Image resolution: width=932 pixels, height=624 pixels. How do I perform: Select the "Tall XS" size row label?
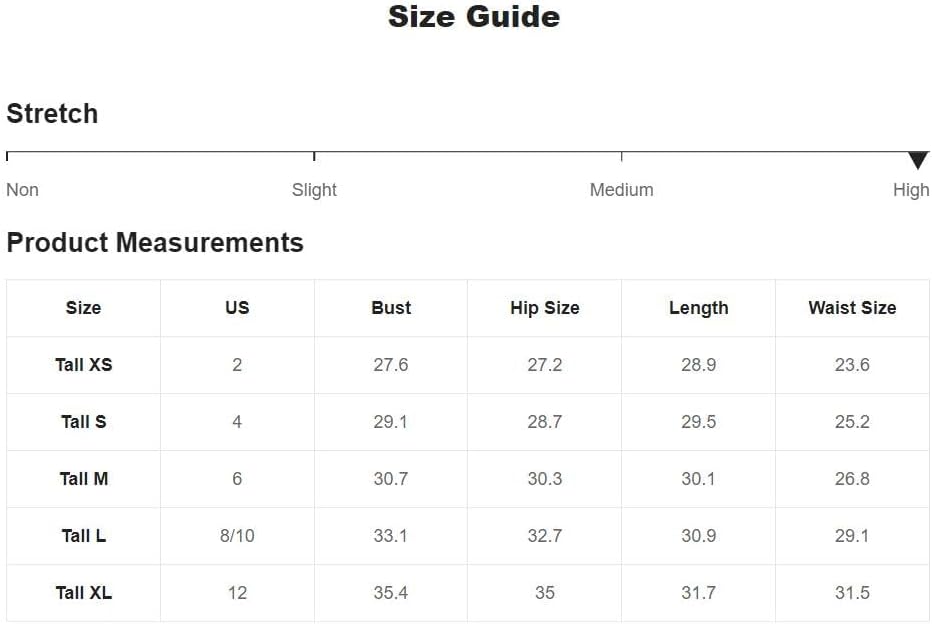point(84,365)
